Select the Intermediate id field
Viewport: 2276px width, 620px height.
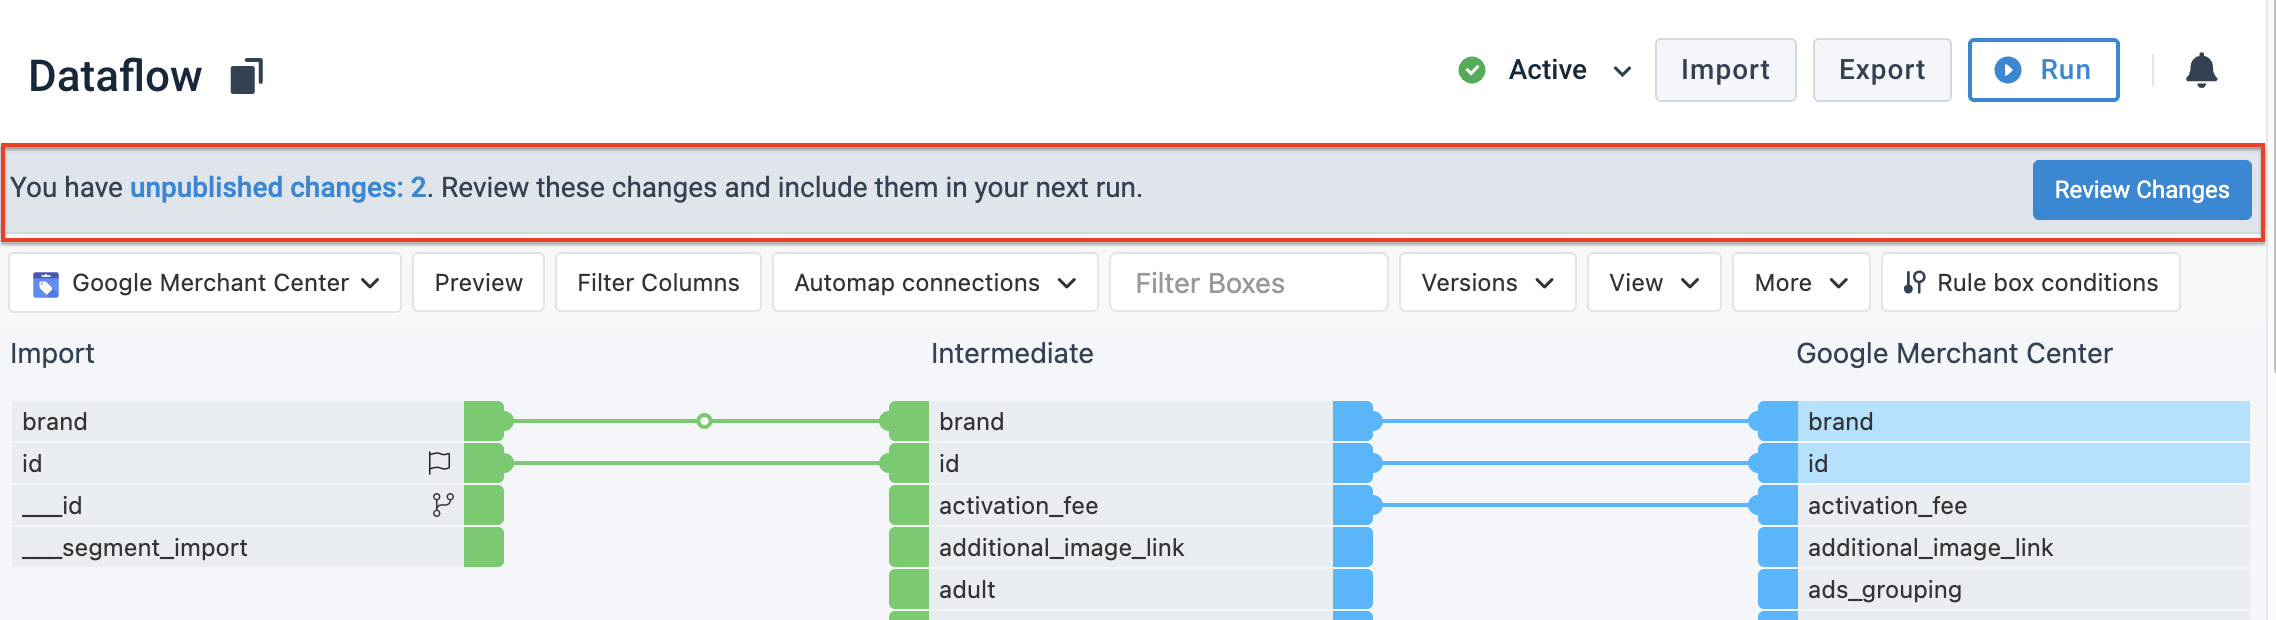[1130, 463]
